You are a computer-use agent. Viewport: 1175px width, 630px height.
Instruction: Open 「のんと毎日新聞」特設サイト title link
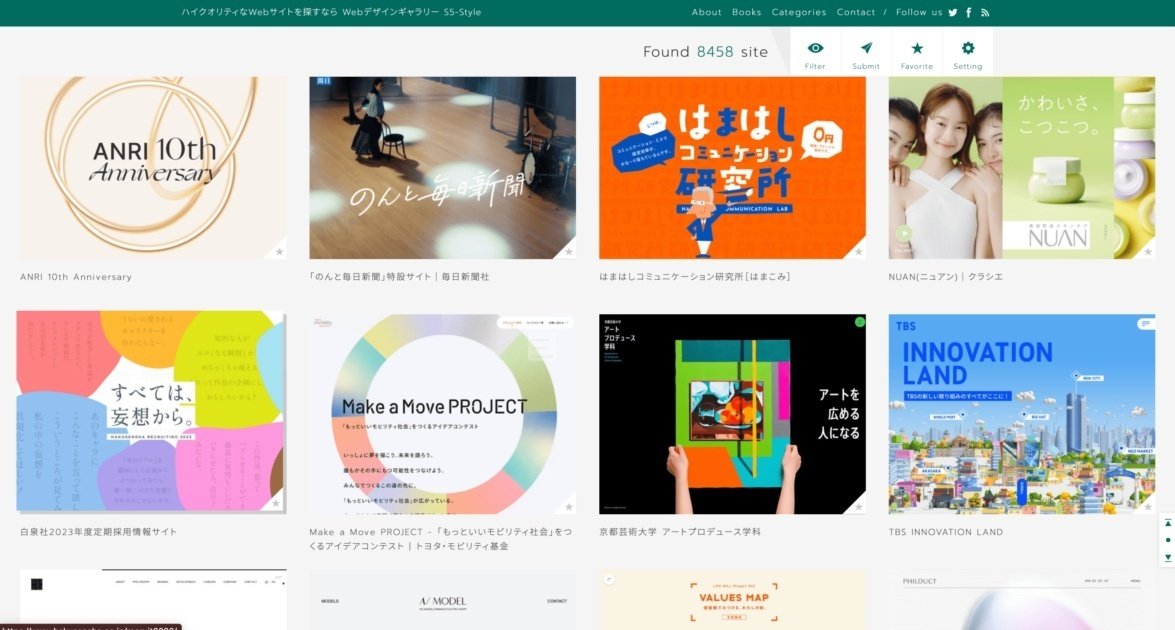coord(399,276)
